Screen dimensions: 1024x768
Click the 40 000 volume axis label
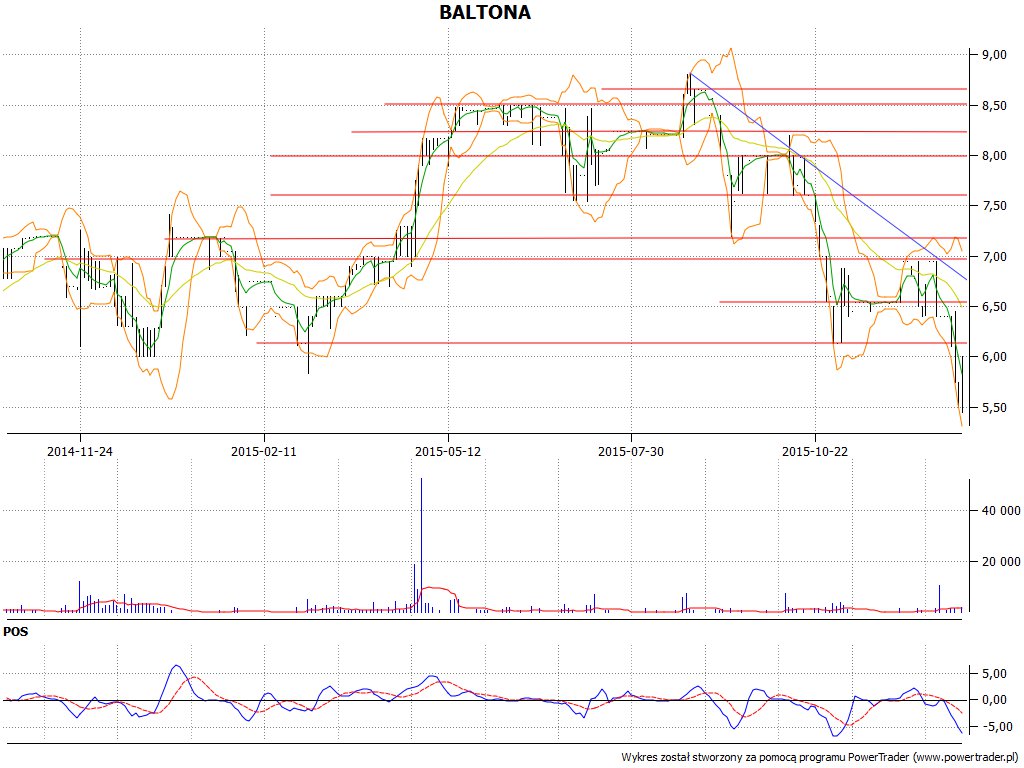[1001, 511]
